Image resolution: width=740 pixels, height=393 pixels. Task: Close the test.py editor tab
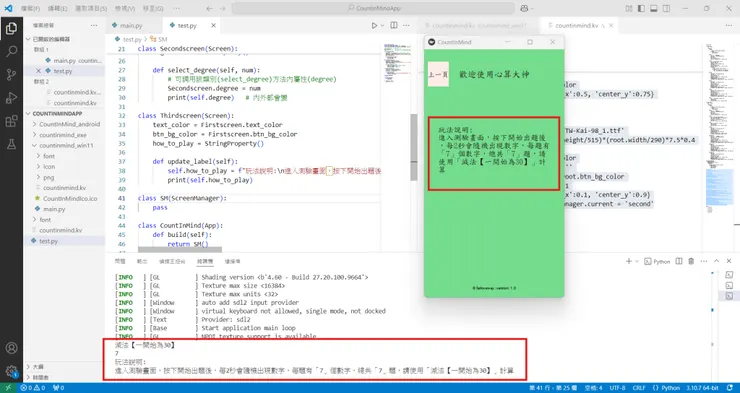[x=213, y=25]
